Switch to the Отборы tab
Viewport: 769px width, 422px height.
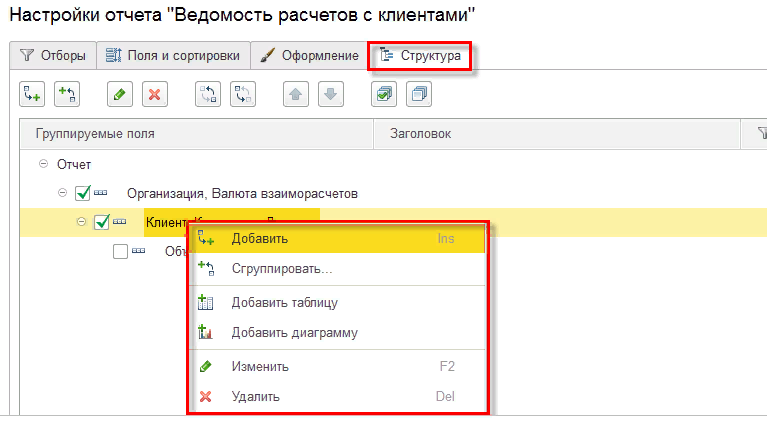53,56
